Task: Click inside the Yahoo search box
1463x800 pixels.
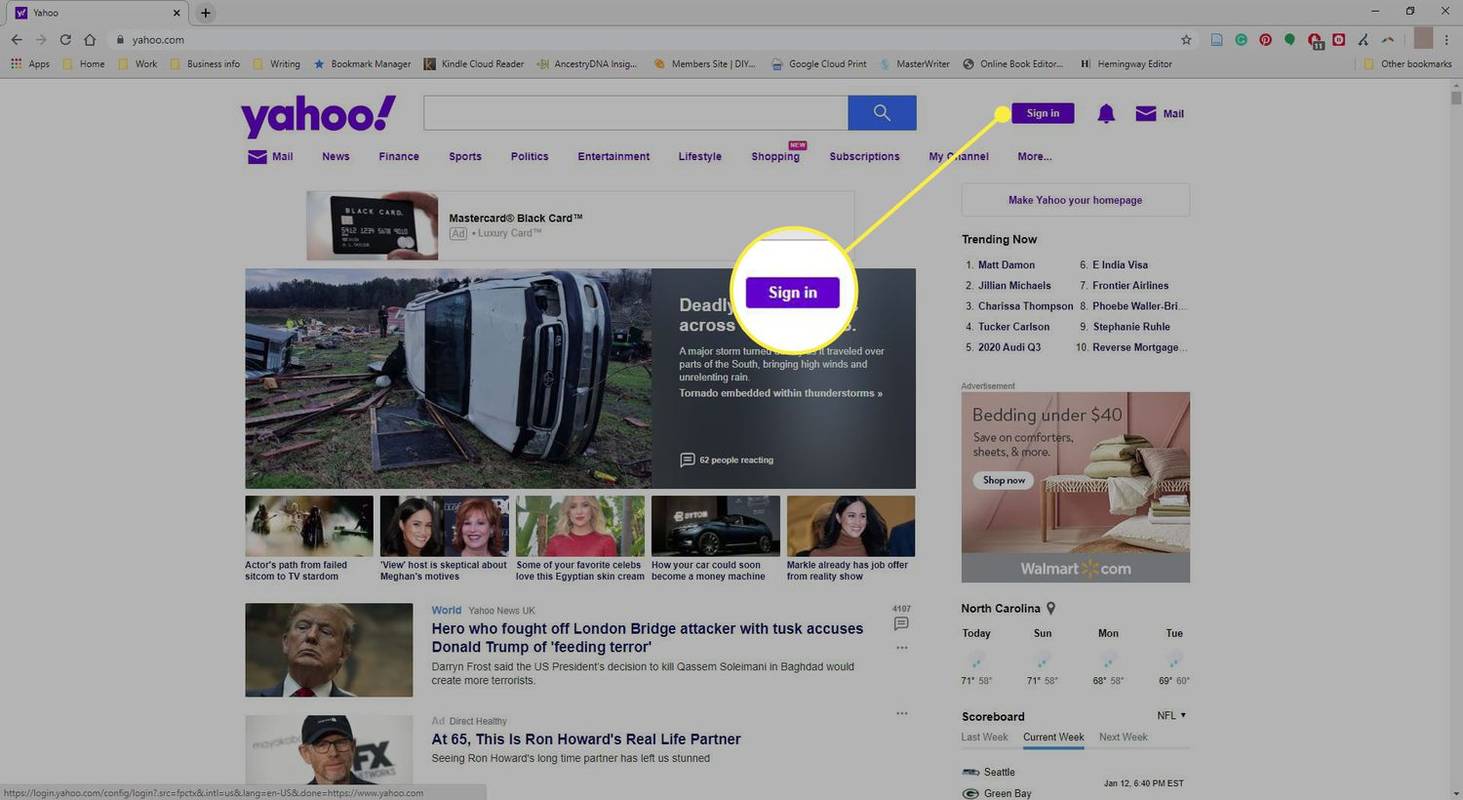Action: [636, 113]
